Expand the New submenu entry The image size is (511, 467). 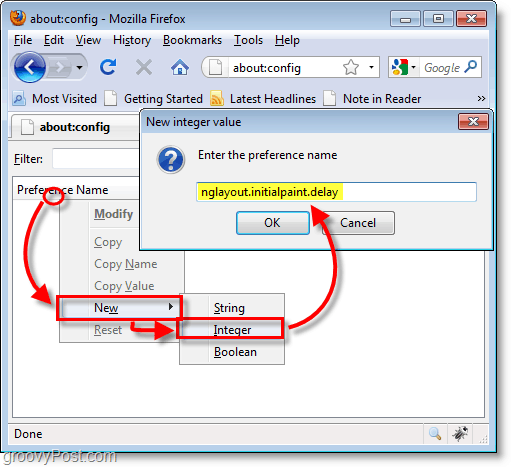(119, 308)
